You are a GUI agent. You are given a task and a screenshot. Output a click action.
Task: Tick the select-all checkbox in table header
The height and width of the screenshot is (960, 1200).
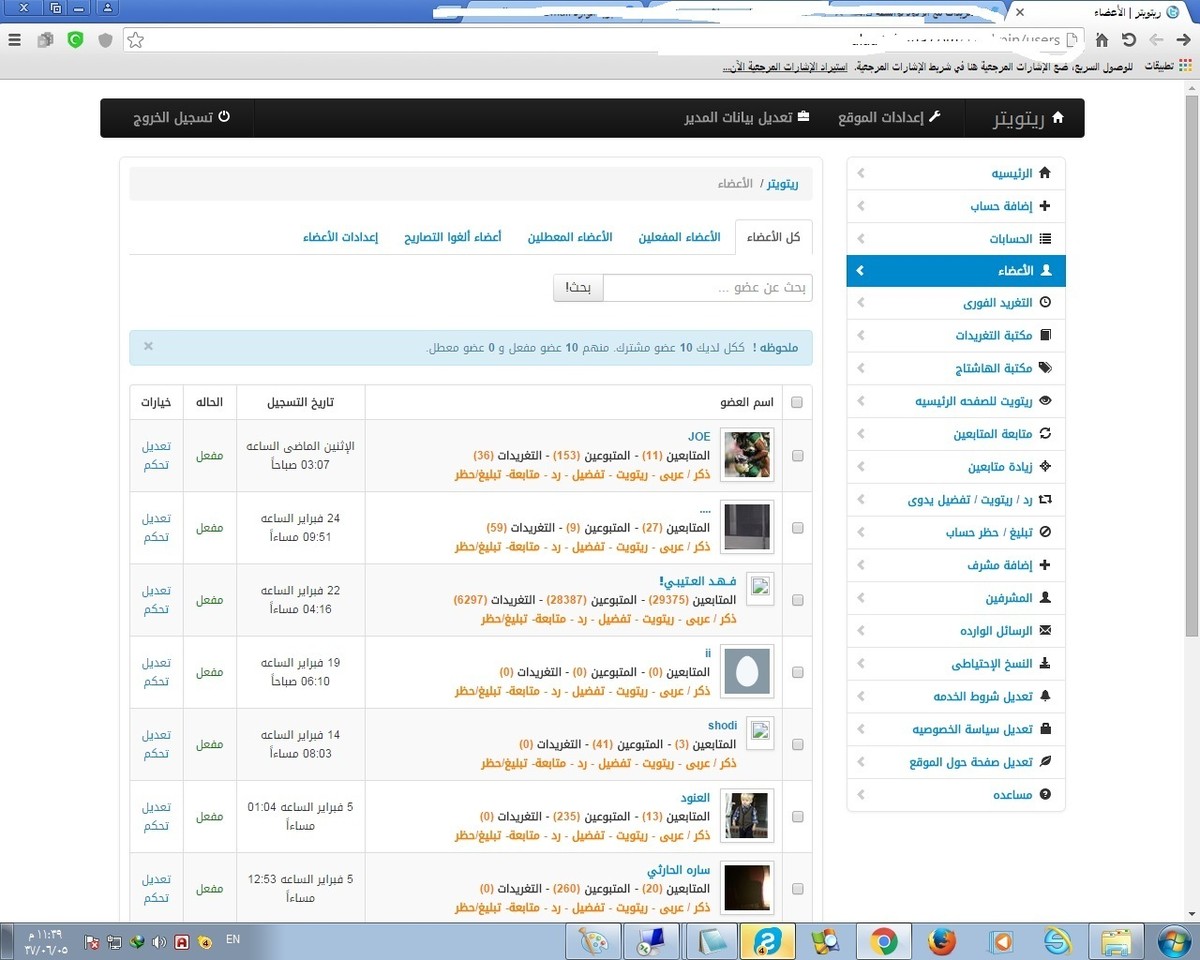[x=797, y=403]
